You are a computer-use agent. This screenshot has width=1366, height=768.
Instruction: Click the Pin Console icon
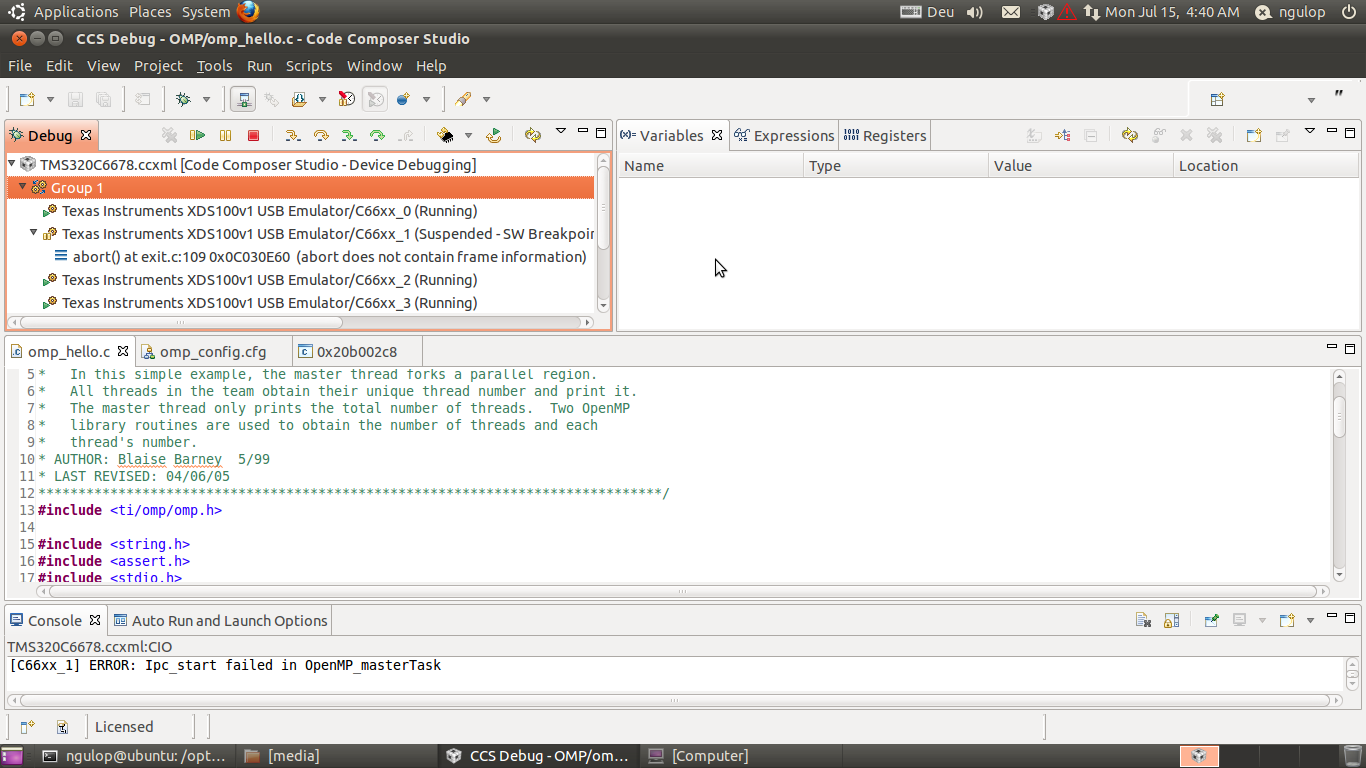[1211, 620]
